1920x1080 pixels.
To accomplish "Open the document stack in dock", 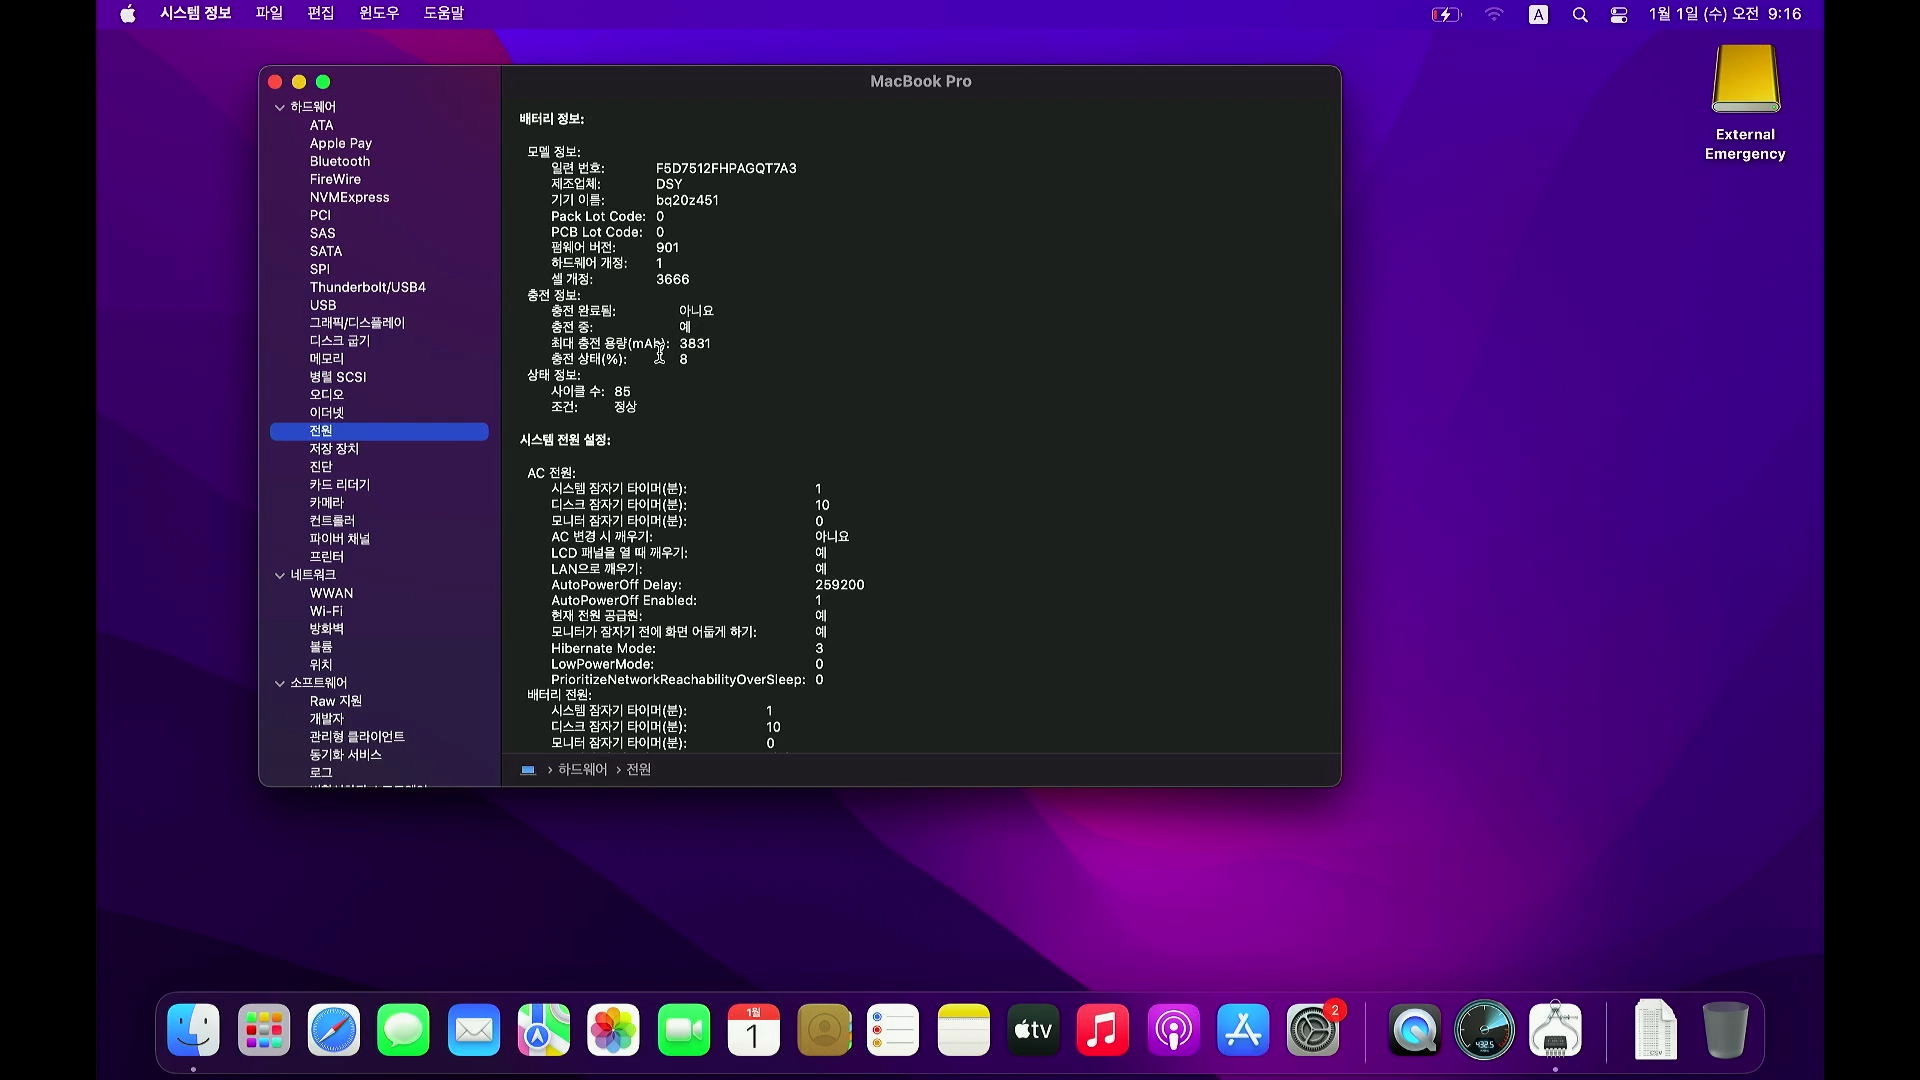I will click(1655, 1030).
